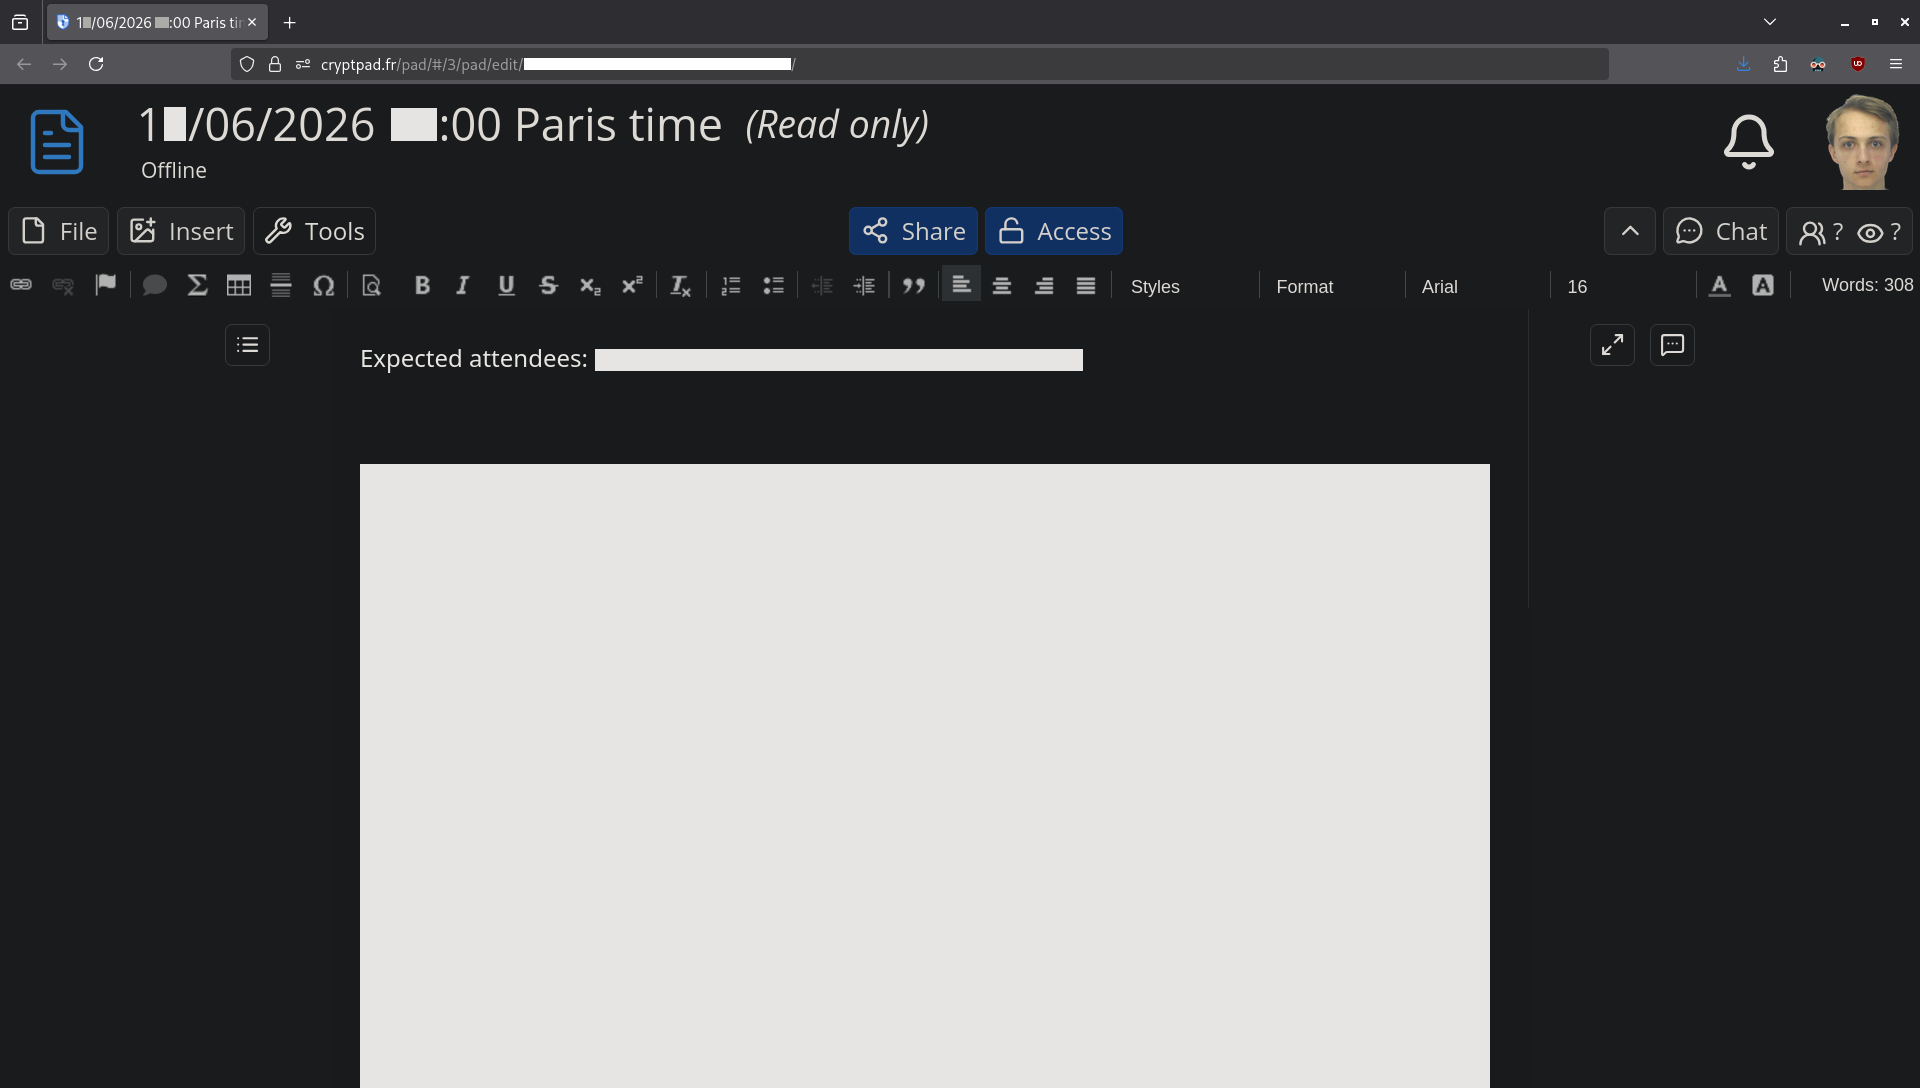Click the Access button
The image size is (1920, 1088).
1054,231
